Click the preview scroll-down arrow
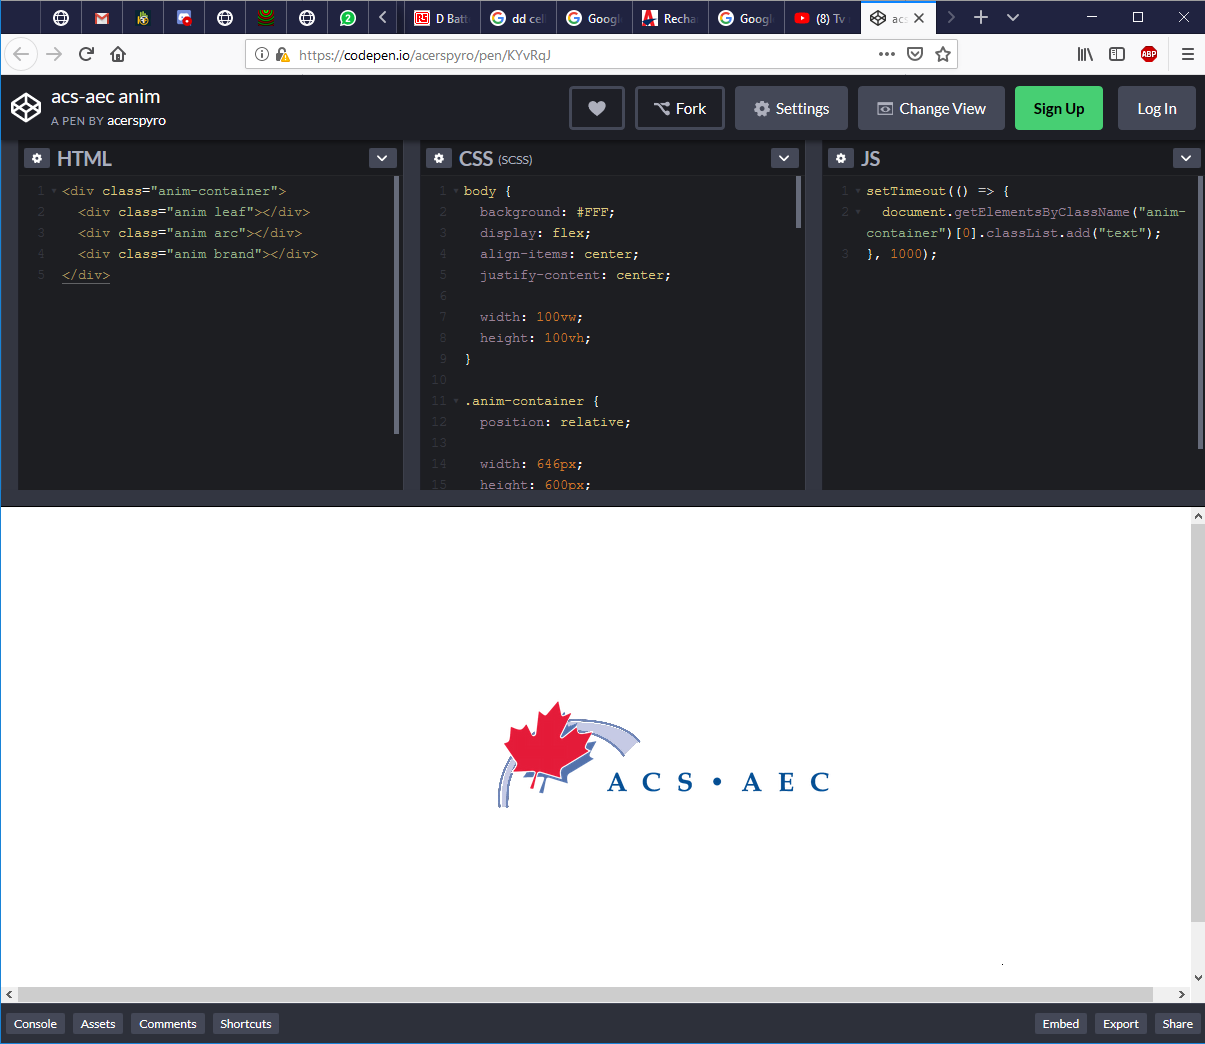1205x1044 pixels. click(1198, 978)
